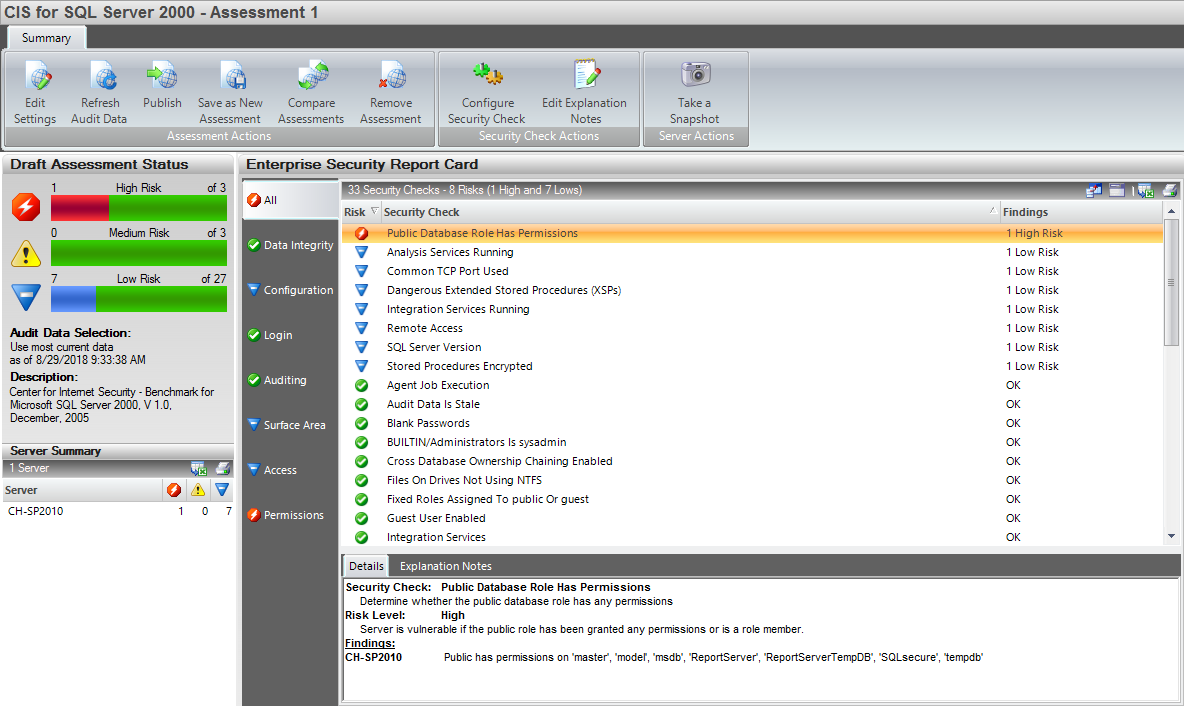Click the Medium Risk progress bar
The width and height of the screenshot is (1184, 706).
tap(139, 253)
